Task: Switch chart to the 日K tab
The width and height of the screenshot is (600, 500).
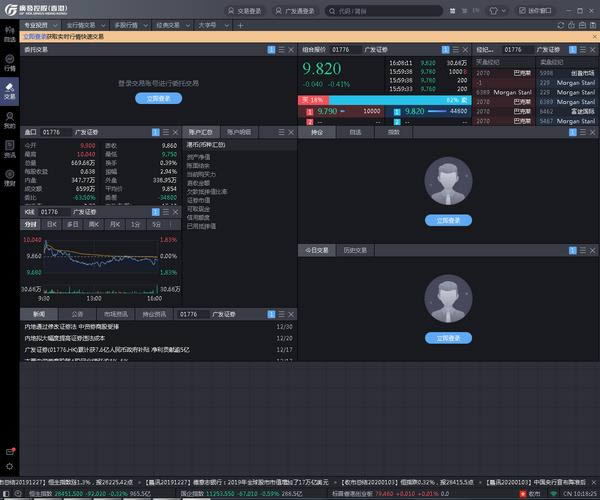Action: point(52,225)
